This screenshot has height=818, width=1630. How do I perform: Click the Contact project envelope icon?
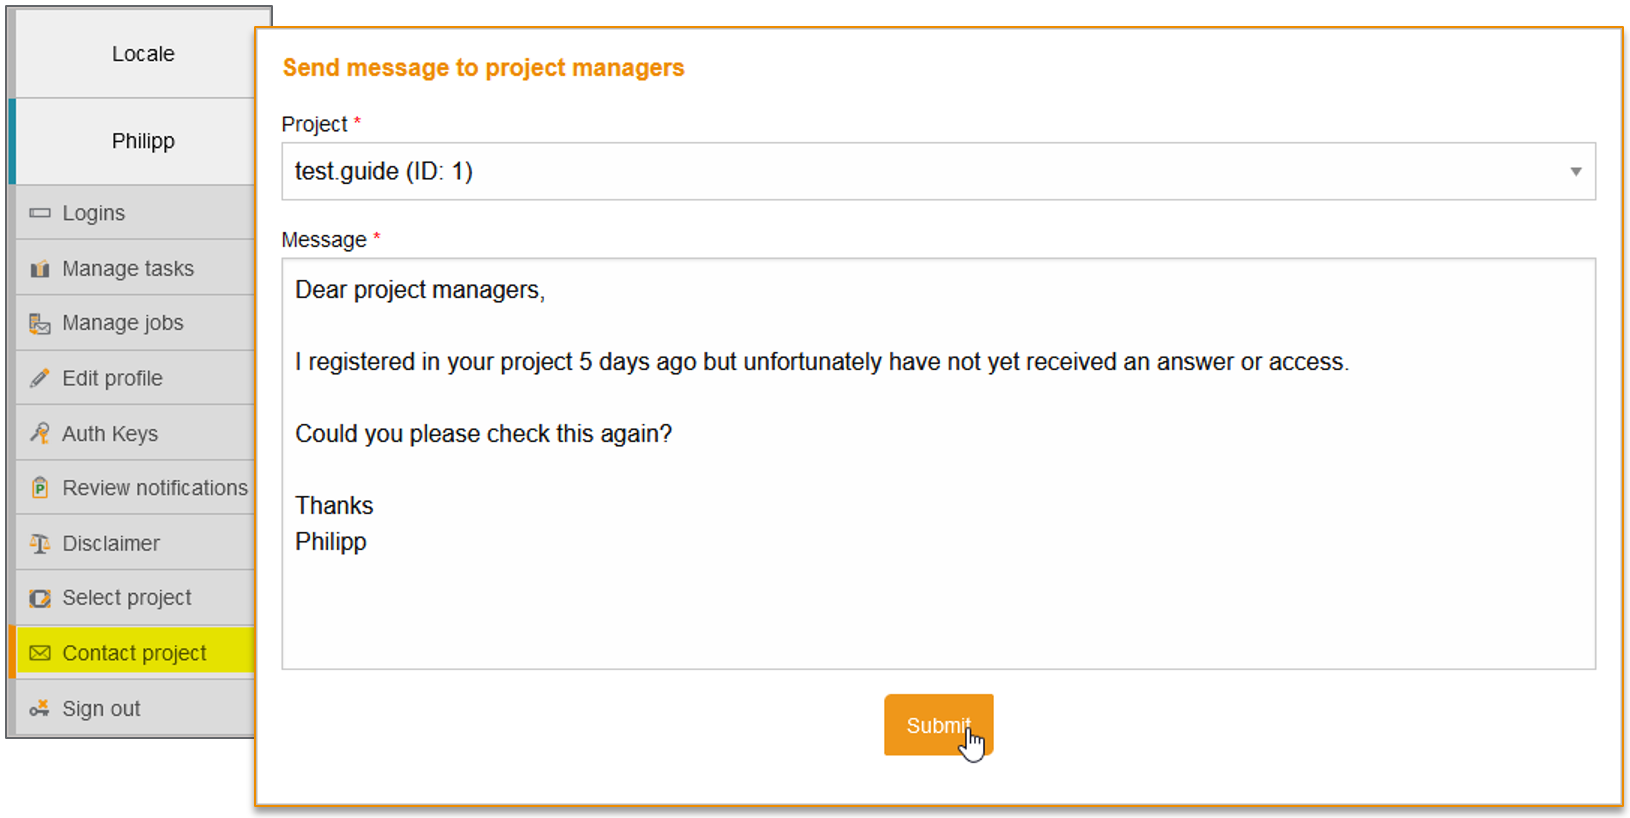tap(39, 652)
